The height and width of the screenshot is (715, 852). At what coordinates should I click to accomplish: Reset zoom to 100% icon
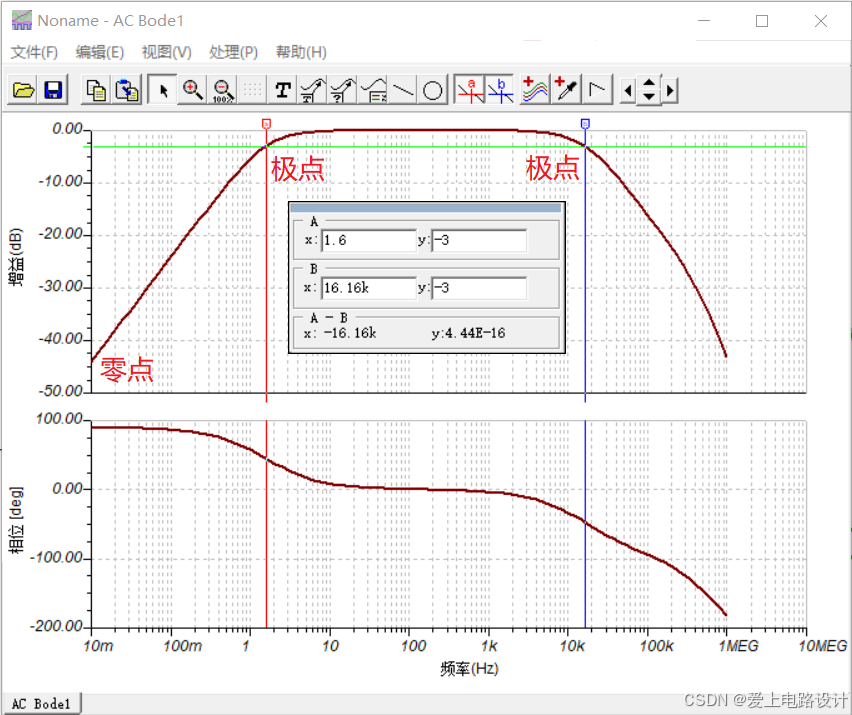pyautogui.click(x=223, y=91)
